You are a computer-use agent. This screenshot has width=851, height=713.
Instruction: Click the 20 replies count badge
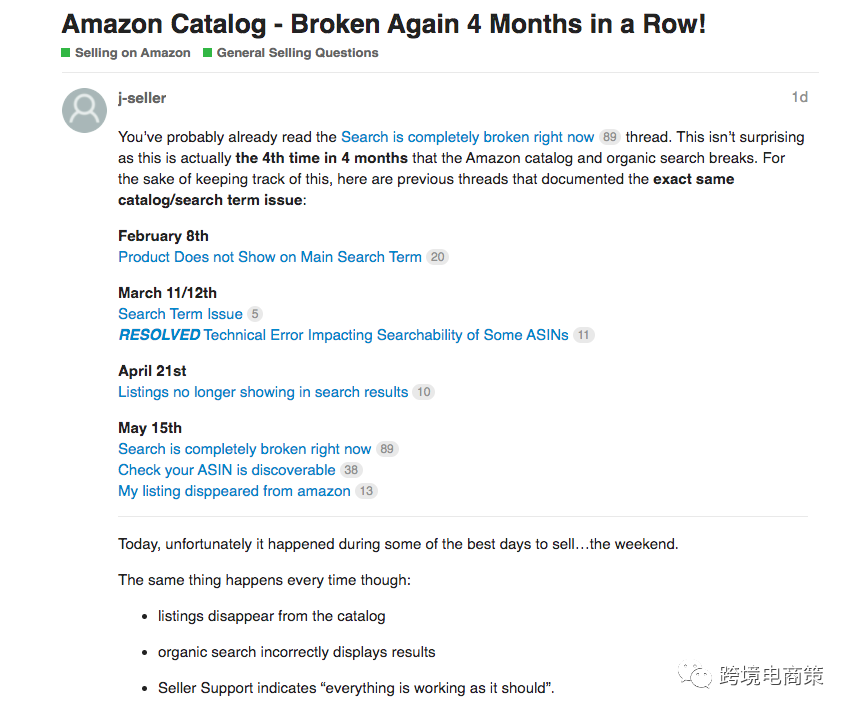[437, 257]
